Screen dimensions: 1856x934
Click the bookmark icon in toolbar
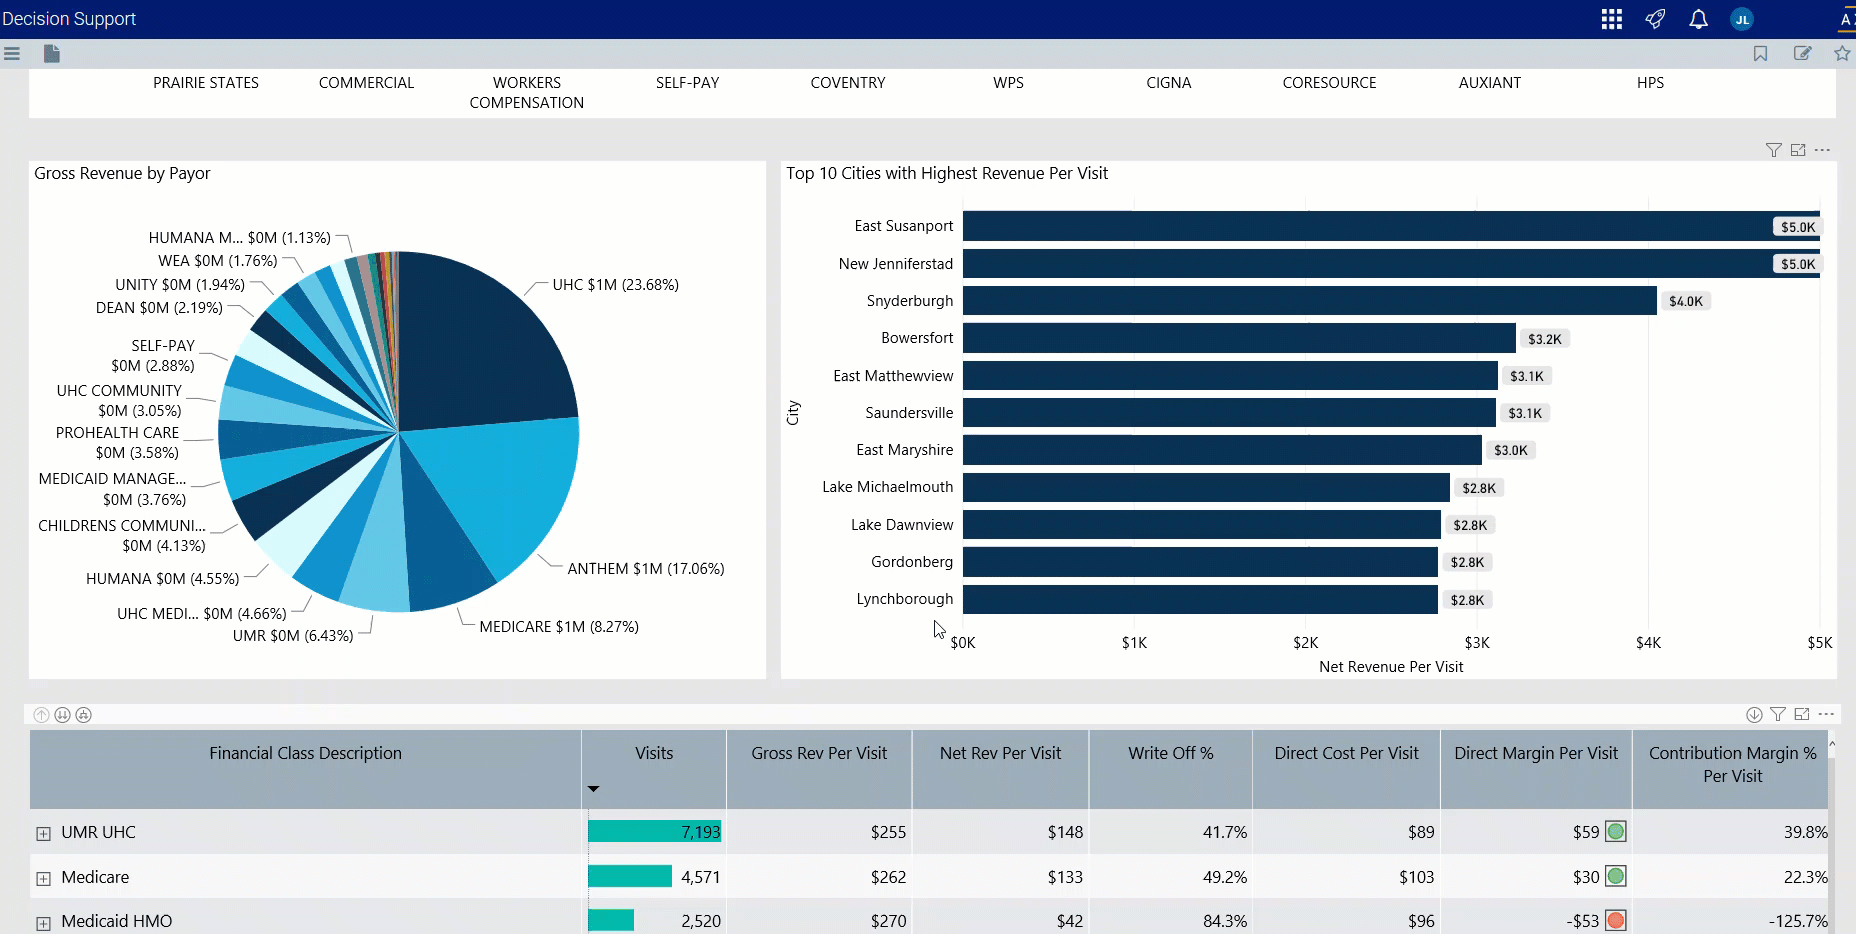click(x=1760, y=54)
